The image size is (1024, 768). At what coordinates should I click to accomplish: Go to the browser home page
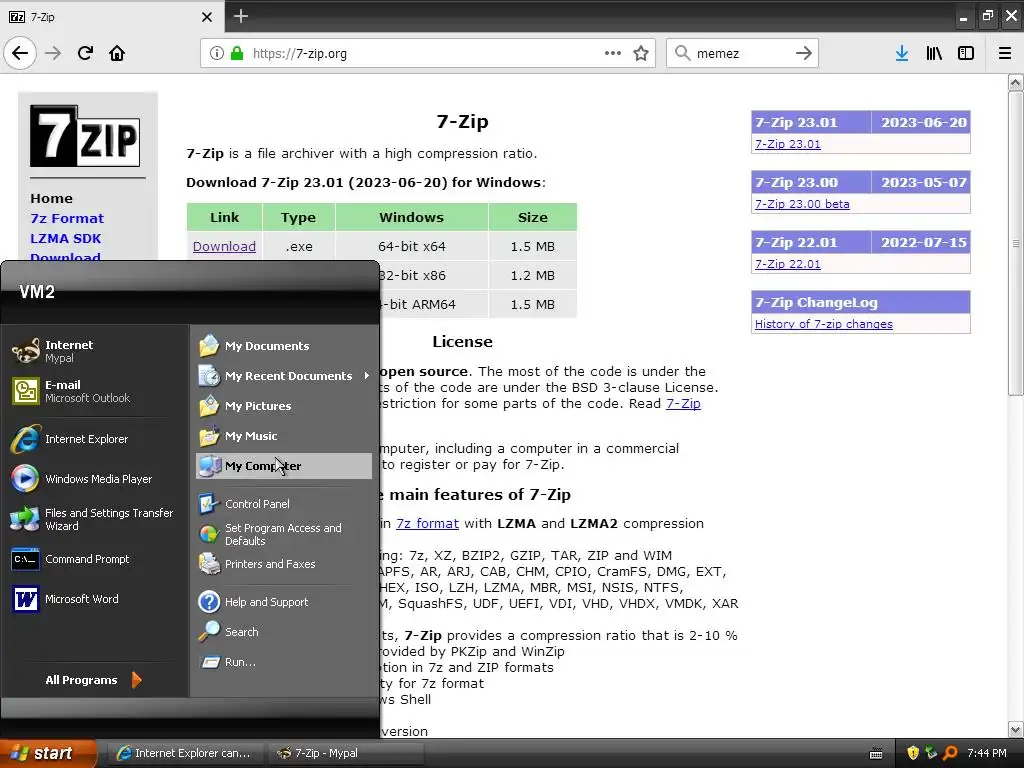pyautogui.click(x=117, y=53)
